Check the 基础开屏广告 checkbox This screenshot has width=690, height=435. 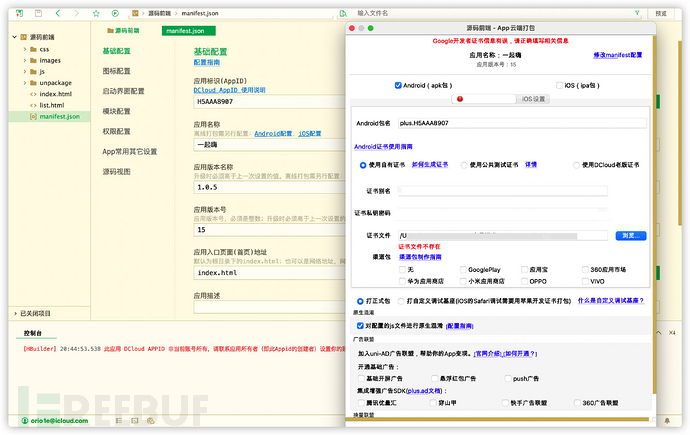click(361, 378)
